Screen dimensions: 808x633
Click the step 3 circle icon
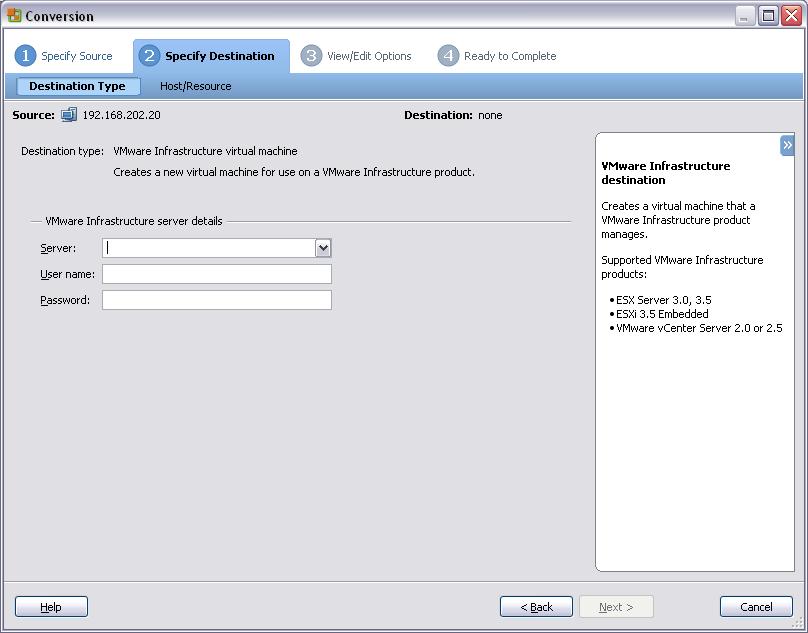tap(311, 56)
